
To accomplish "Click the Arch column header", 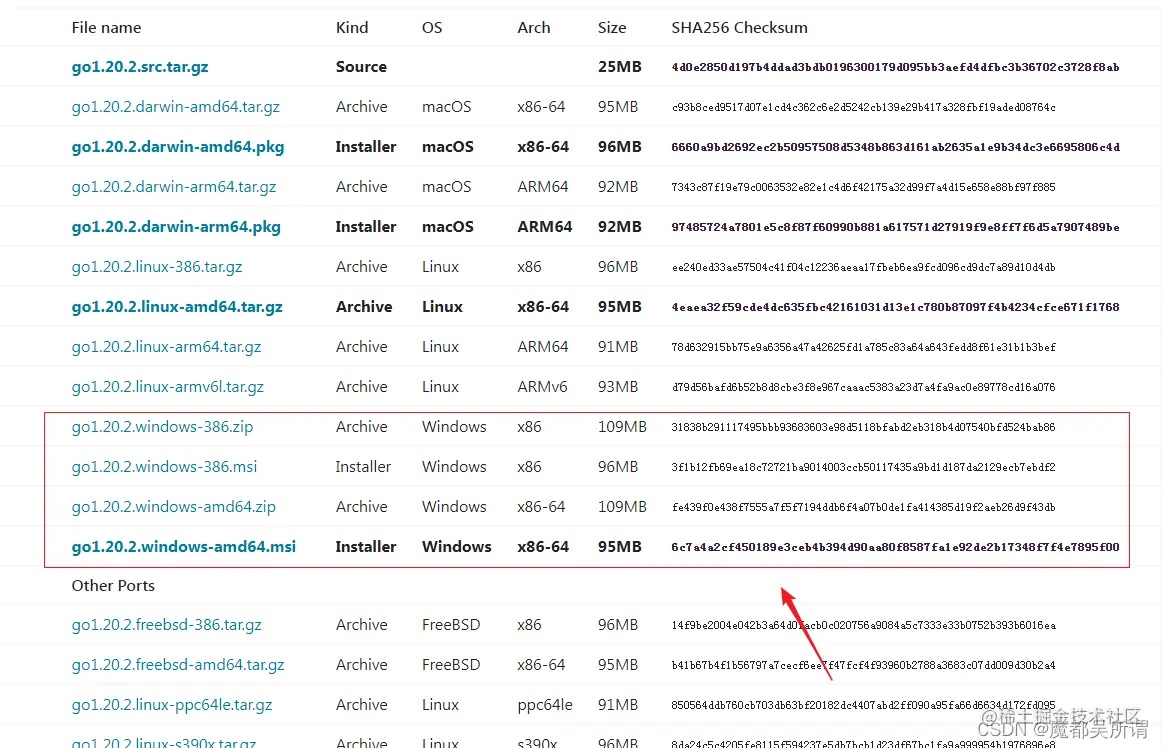I will click(533, 28).
